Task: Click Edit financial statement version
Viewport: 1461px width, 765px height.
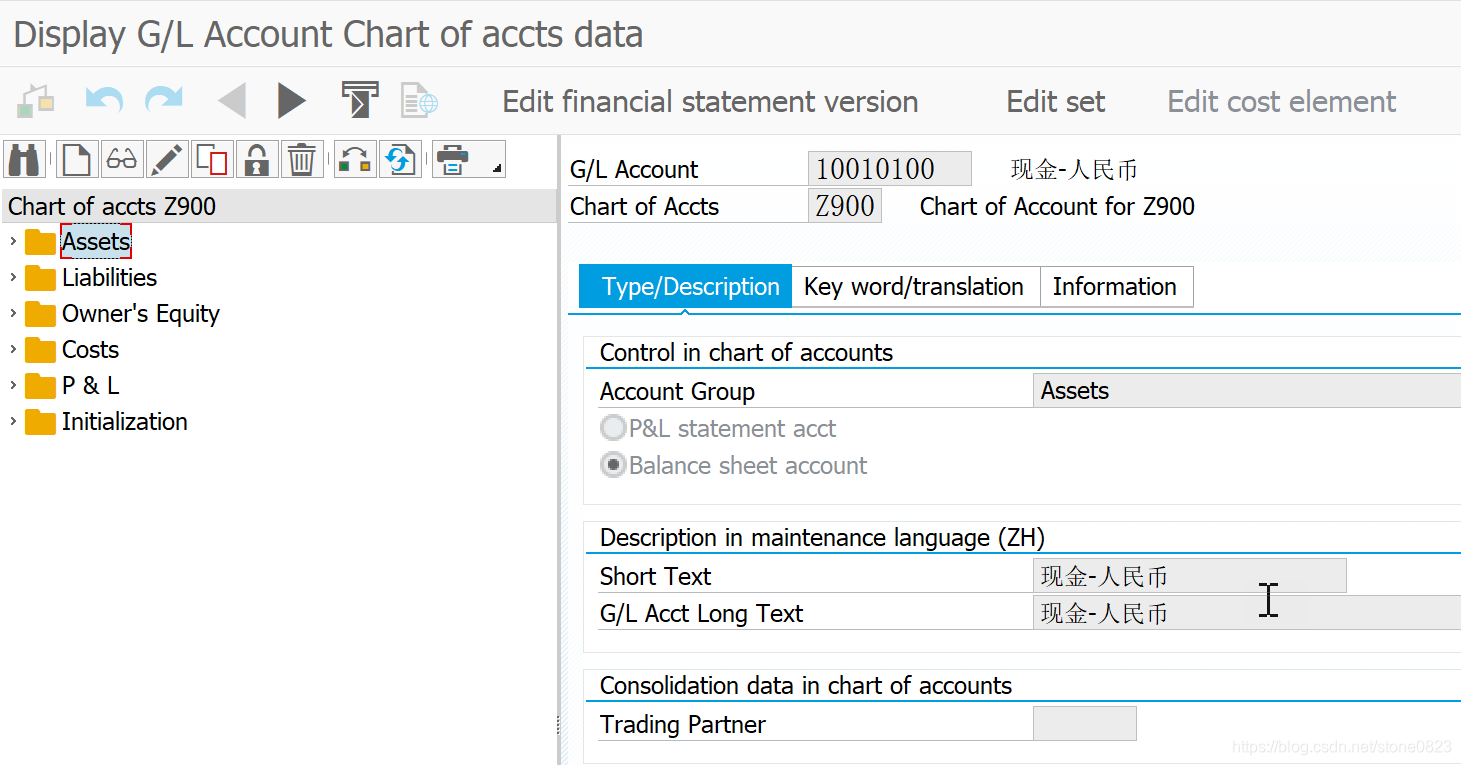Action: (710, 102)
